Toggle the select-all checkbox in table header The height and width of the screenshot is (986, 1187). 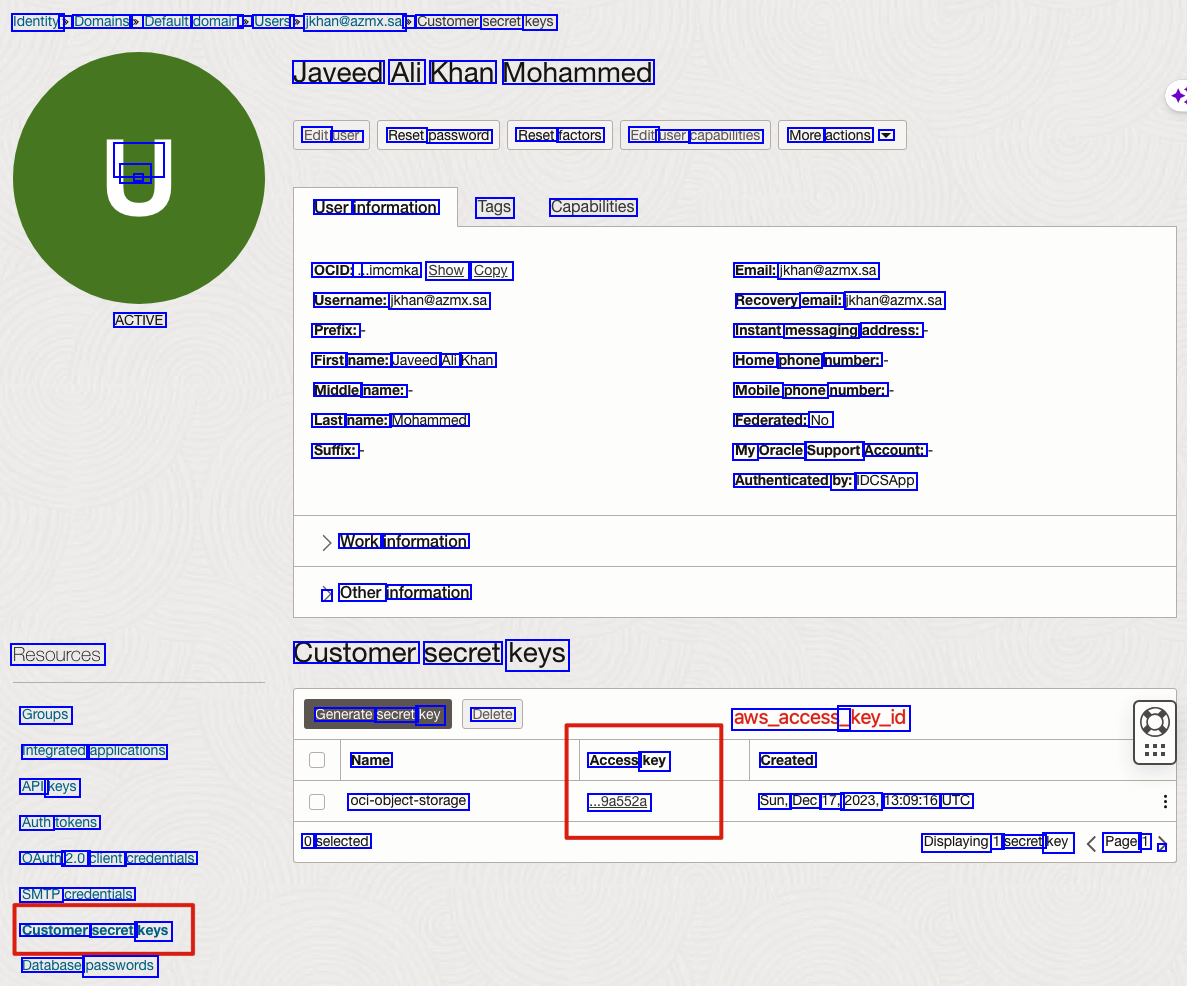(317, 760)
